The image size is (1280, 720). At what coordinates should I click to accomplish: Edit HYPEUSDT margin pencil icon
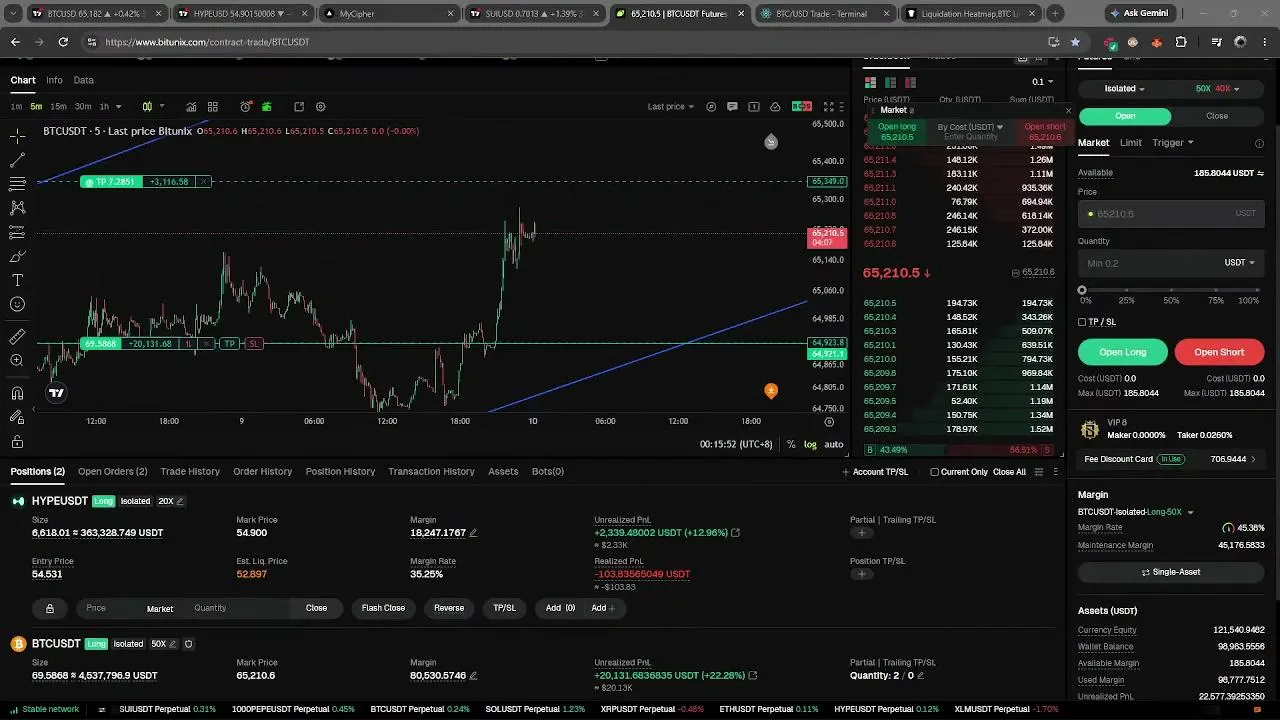(x=473, y=533)
